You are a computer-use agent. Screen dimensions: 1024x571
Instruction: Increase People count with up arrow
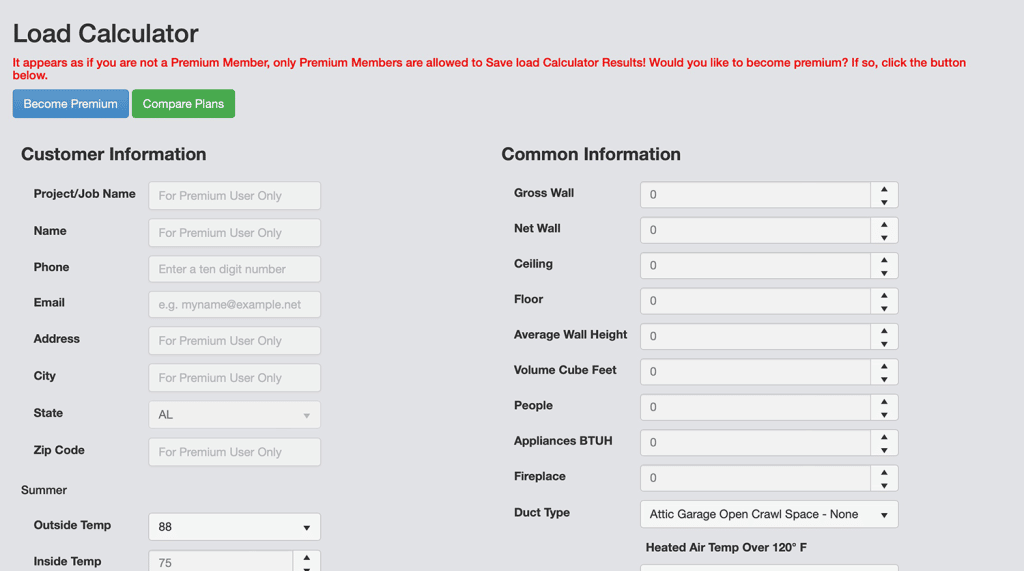[884, 401]
